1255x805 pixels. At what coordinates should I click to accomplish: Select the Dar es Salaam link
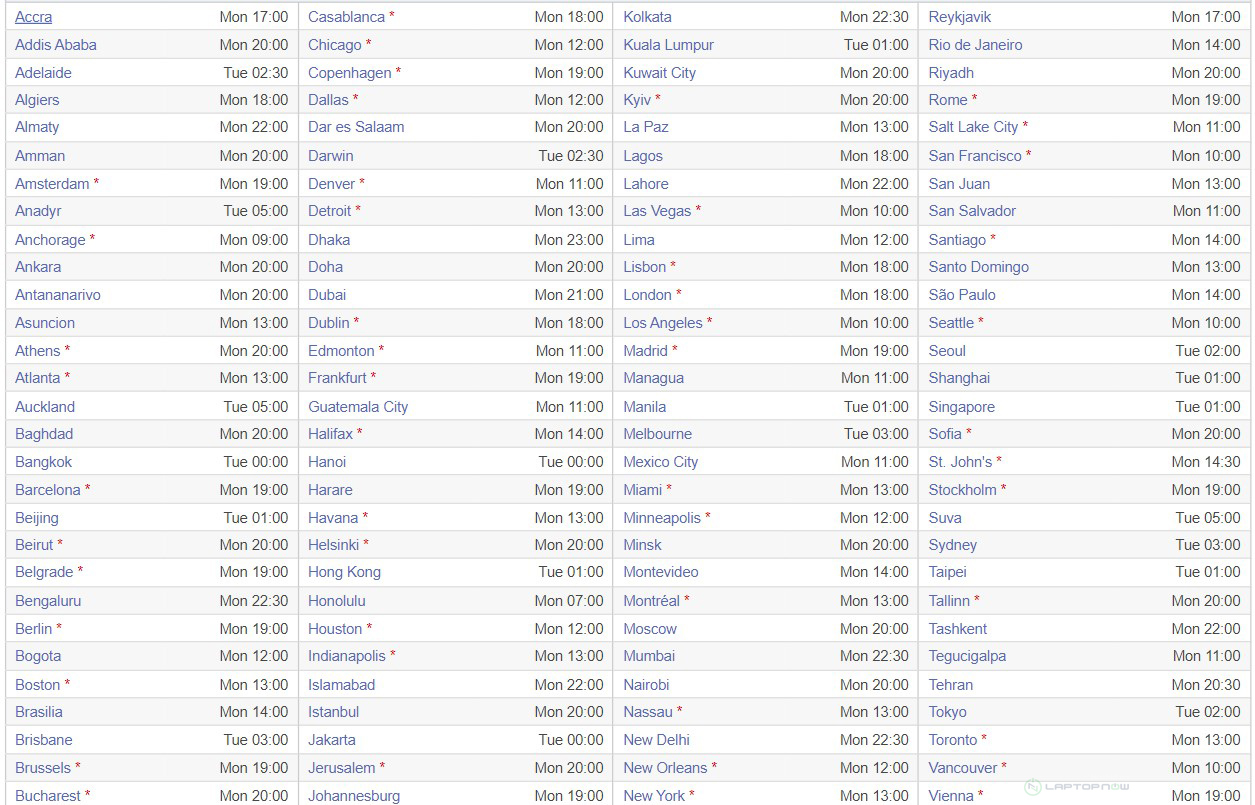356,127
